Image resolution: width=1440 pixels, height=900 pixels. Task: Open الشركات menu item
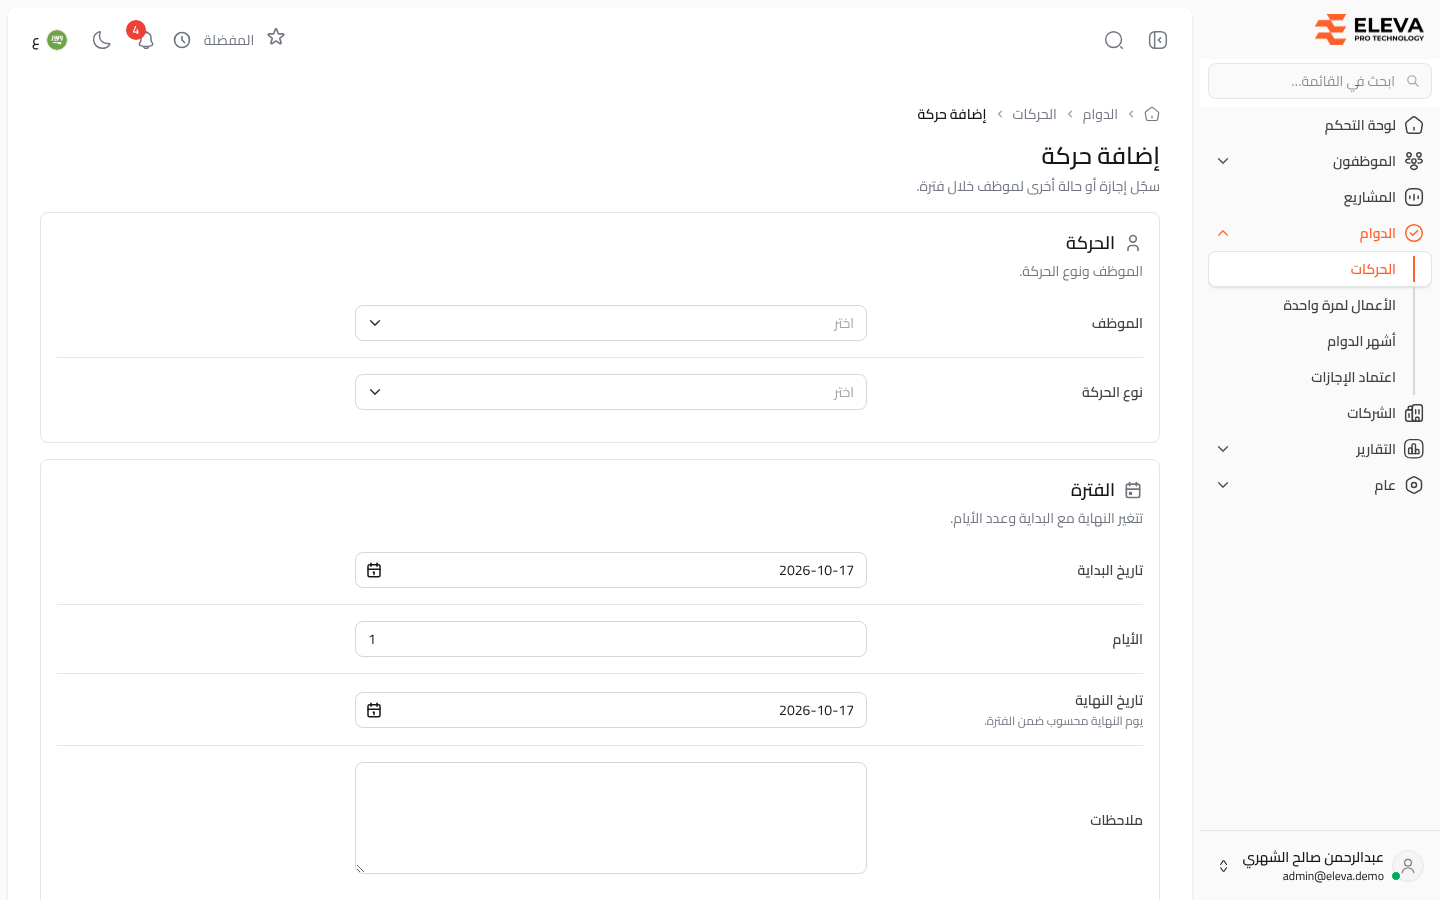(1320, 413)
